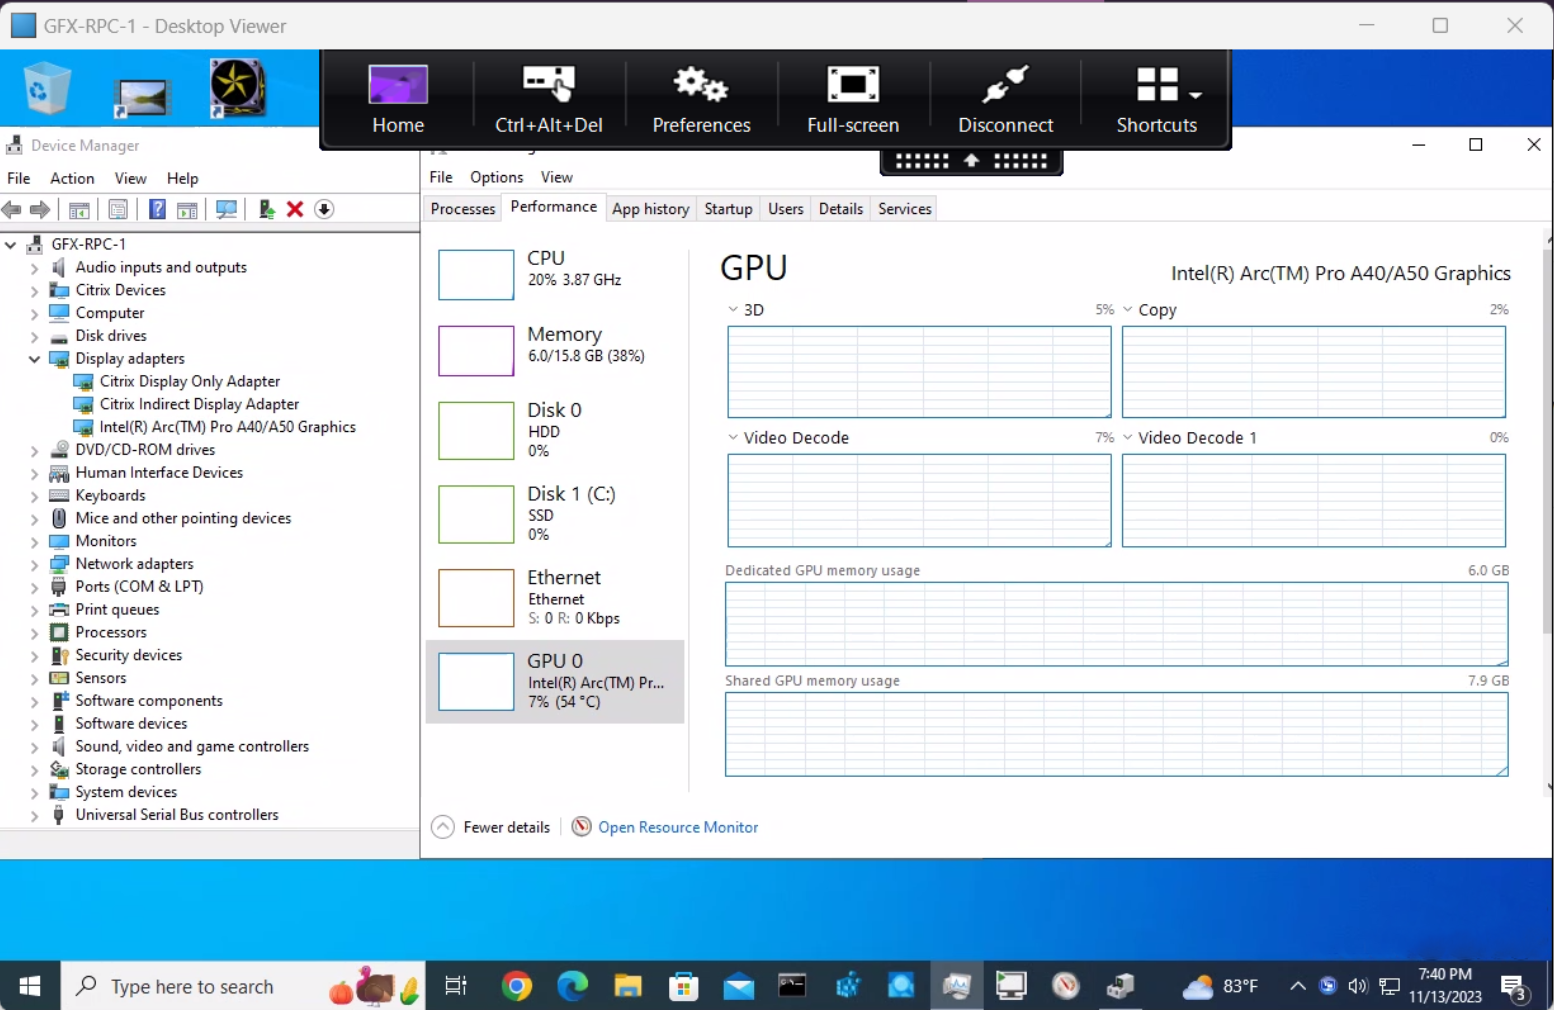The height and width of the screenshot is (1012, 1554).
Task: Select the Memory performance panel
Action: (555, 346)
